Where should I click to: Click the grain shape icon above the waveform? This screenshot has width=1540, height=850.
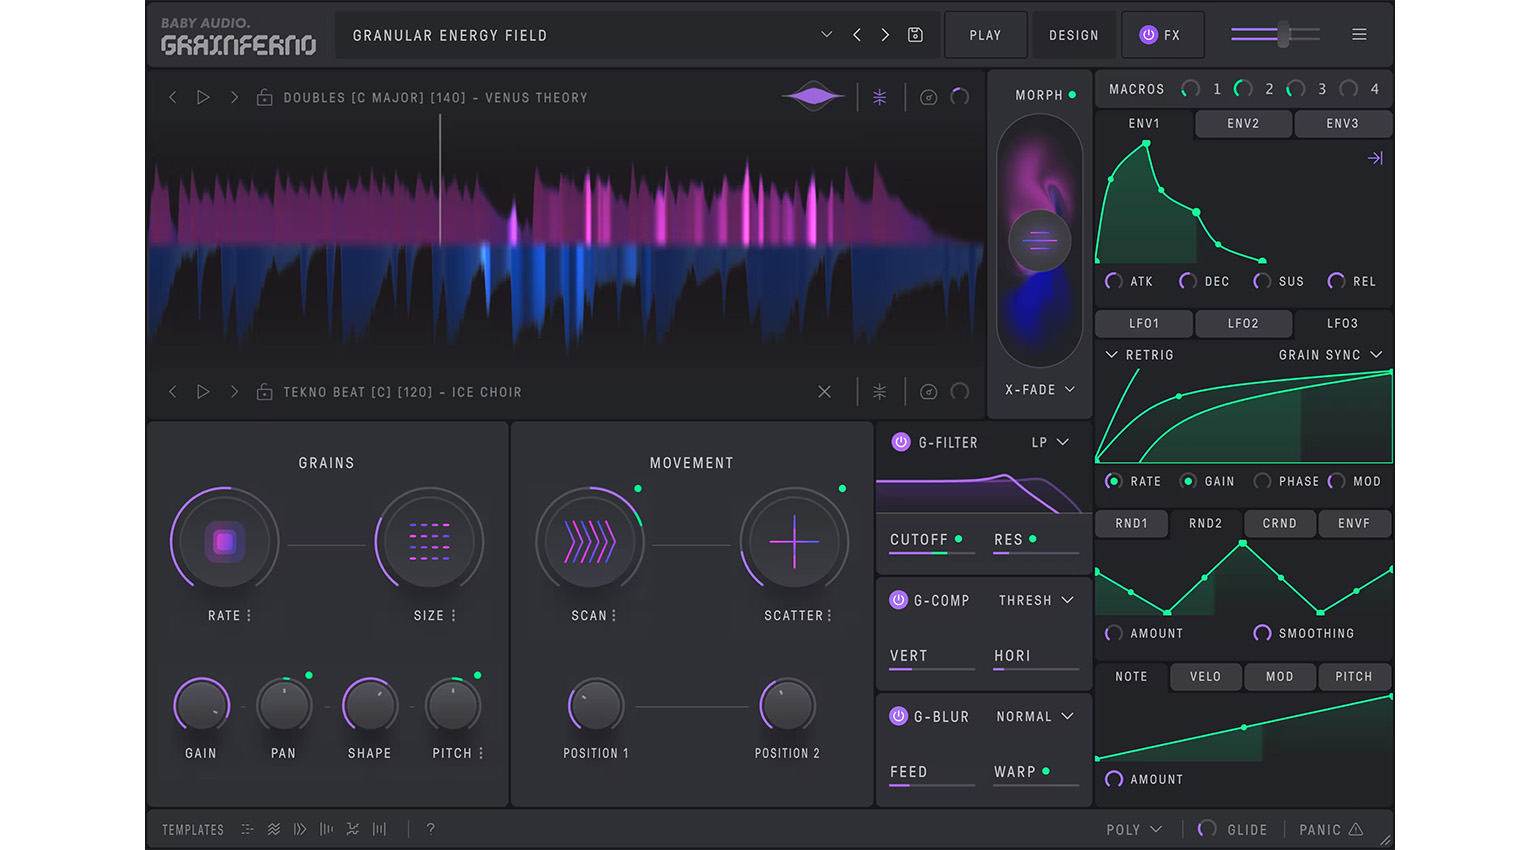(812, 96)
